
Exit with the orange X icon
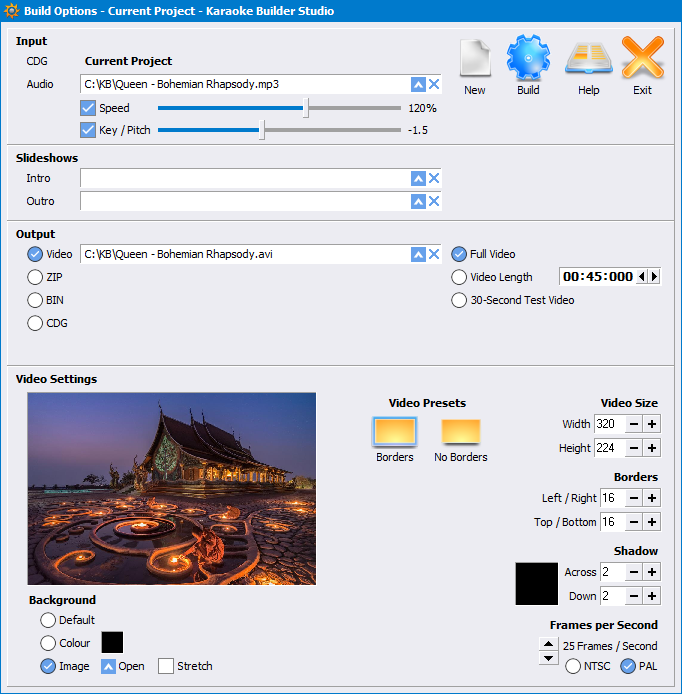(x=642, y=57)
